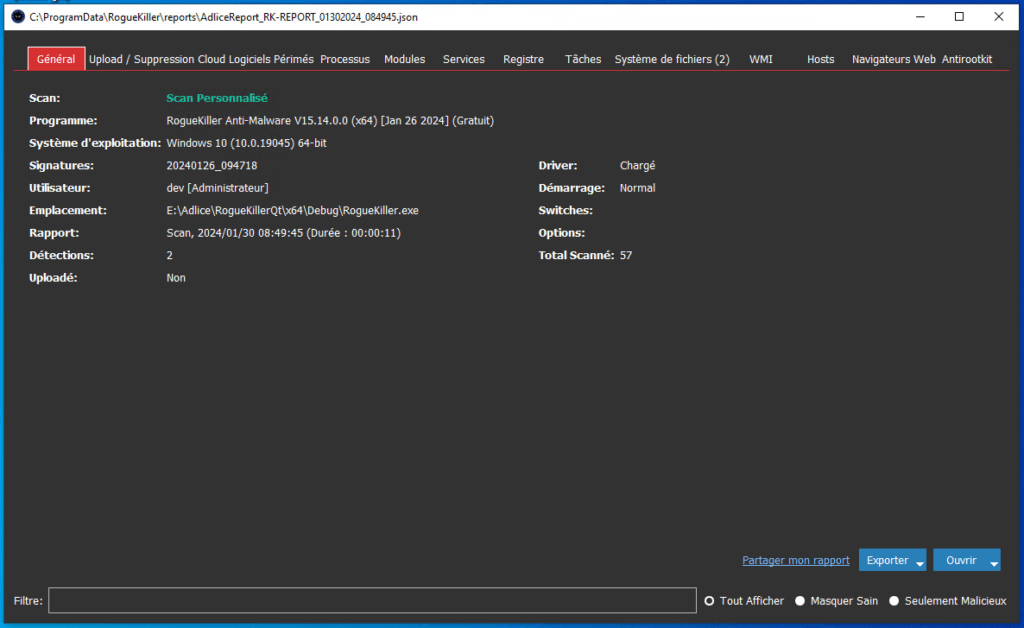Image resolution: width=1024 pixels, height=628 pixels.
Task: Maximize the report window
Action: [x=959, y=17]
